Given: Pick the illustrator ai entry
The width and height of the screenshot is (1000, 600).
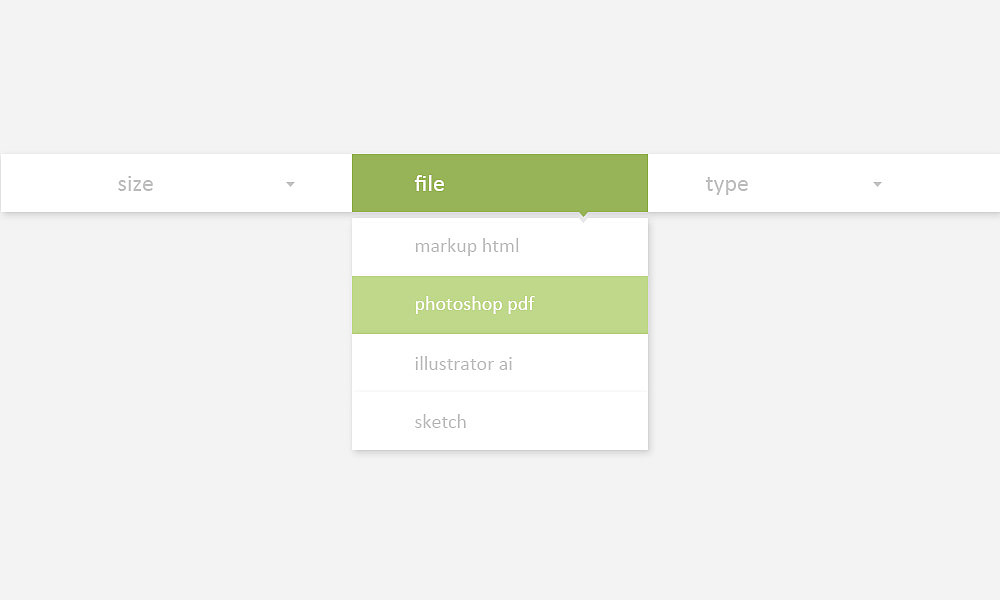Looking at the screenshot, I should pyautogui.click(x=500, y=363).
